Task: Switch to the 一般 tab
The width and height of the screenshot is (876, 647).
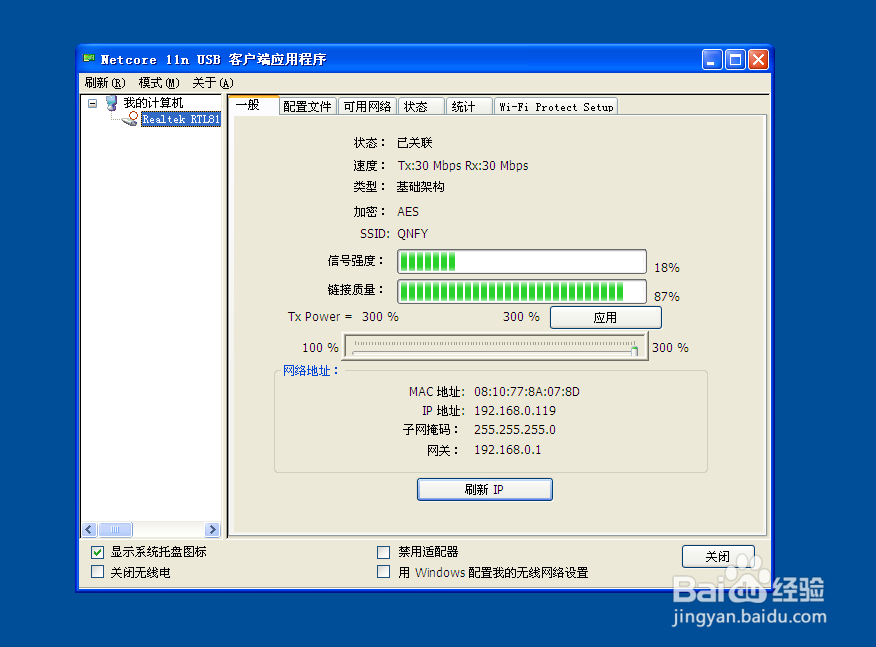Action: (x=253, y=105)
